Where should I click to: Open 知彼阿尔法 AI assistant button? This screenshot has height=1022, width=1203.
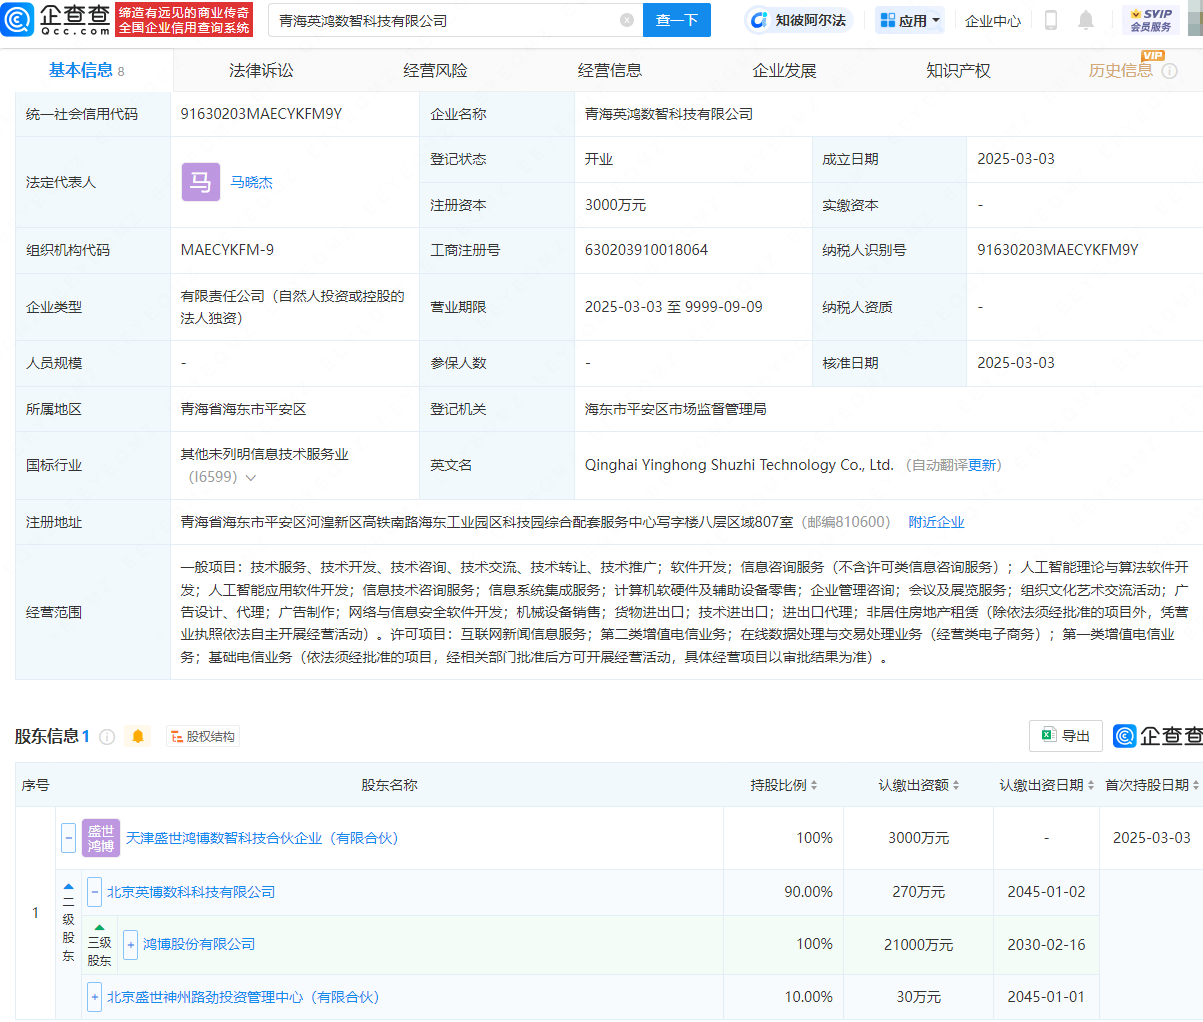798,20
